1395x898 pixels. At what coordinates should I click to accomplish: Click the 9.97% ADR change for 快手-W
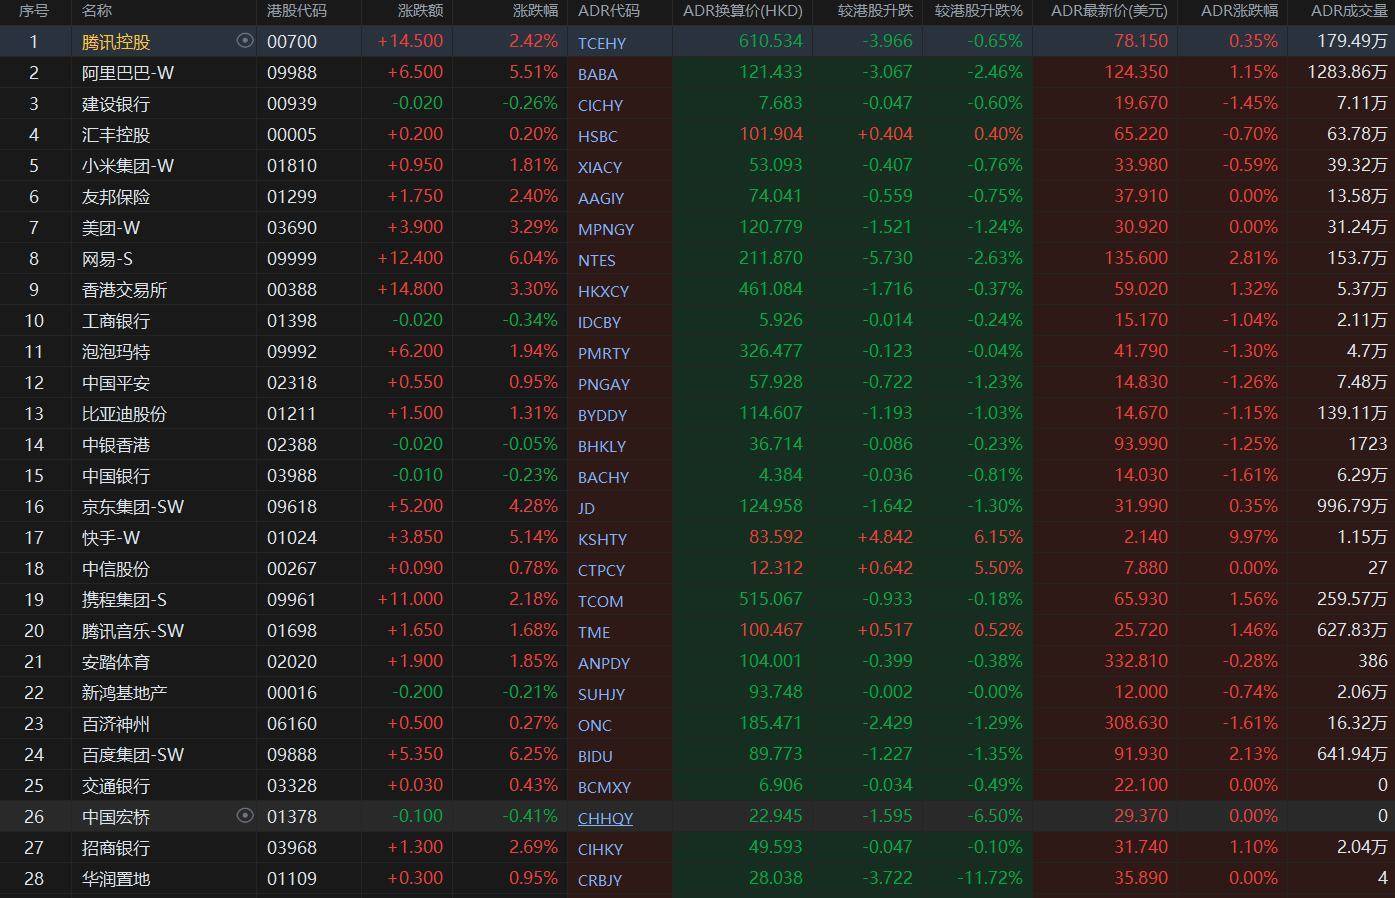[x=1254, y=537]
